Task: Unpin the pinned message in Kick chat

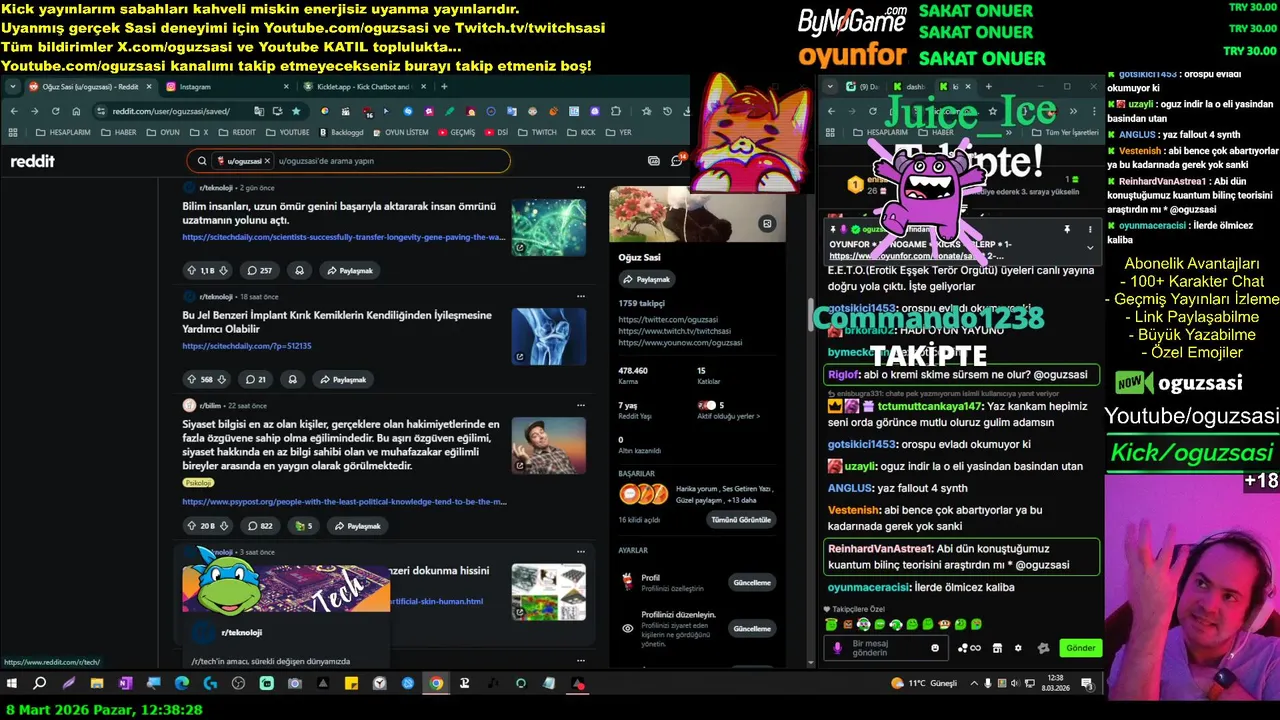Action: coord(1066,229)
